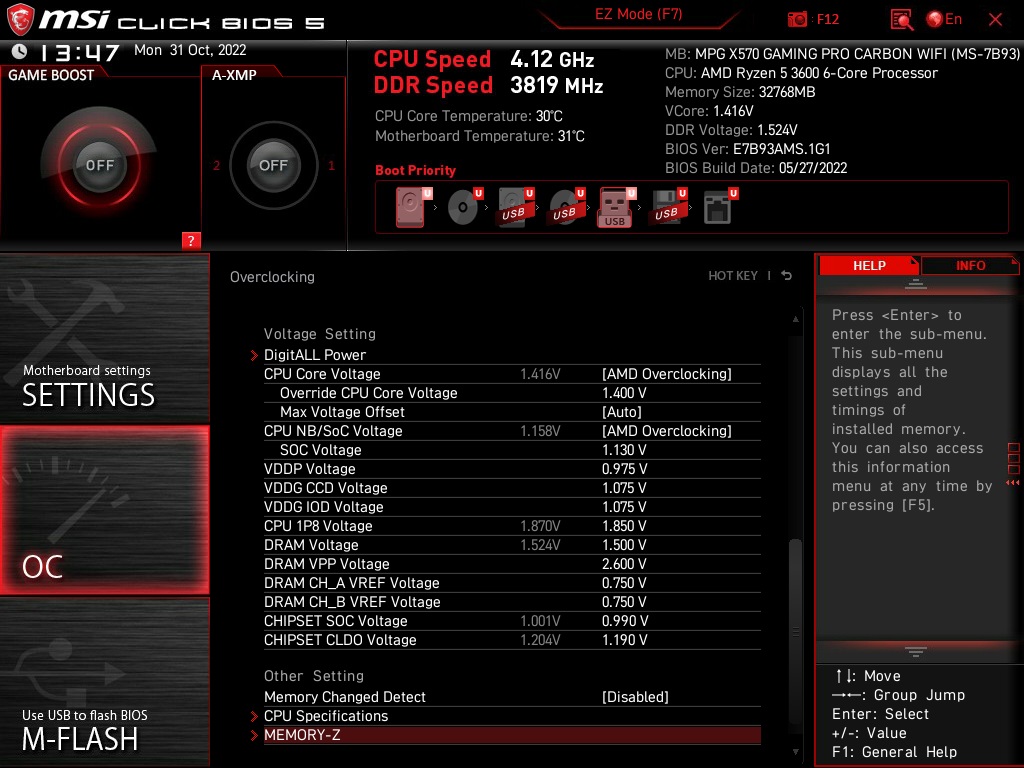Viewport: 1024px width, 768px height.
Task: Select A-XMP profile 2
Action: point(216,165)
